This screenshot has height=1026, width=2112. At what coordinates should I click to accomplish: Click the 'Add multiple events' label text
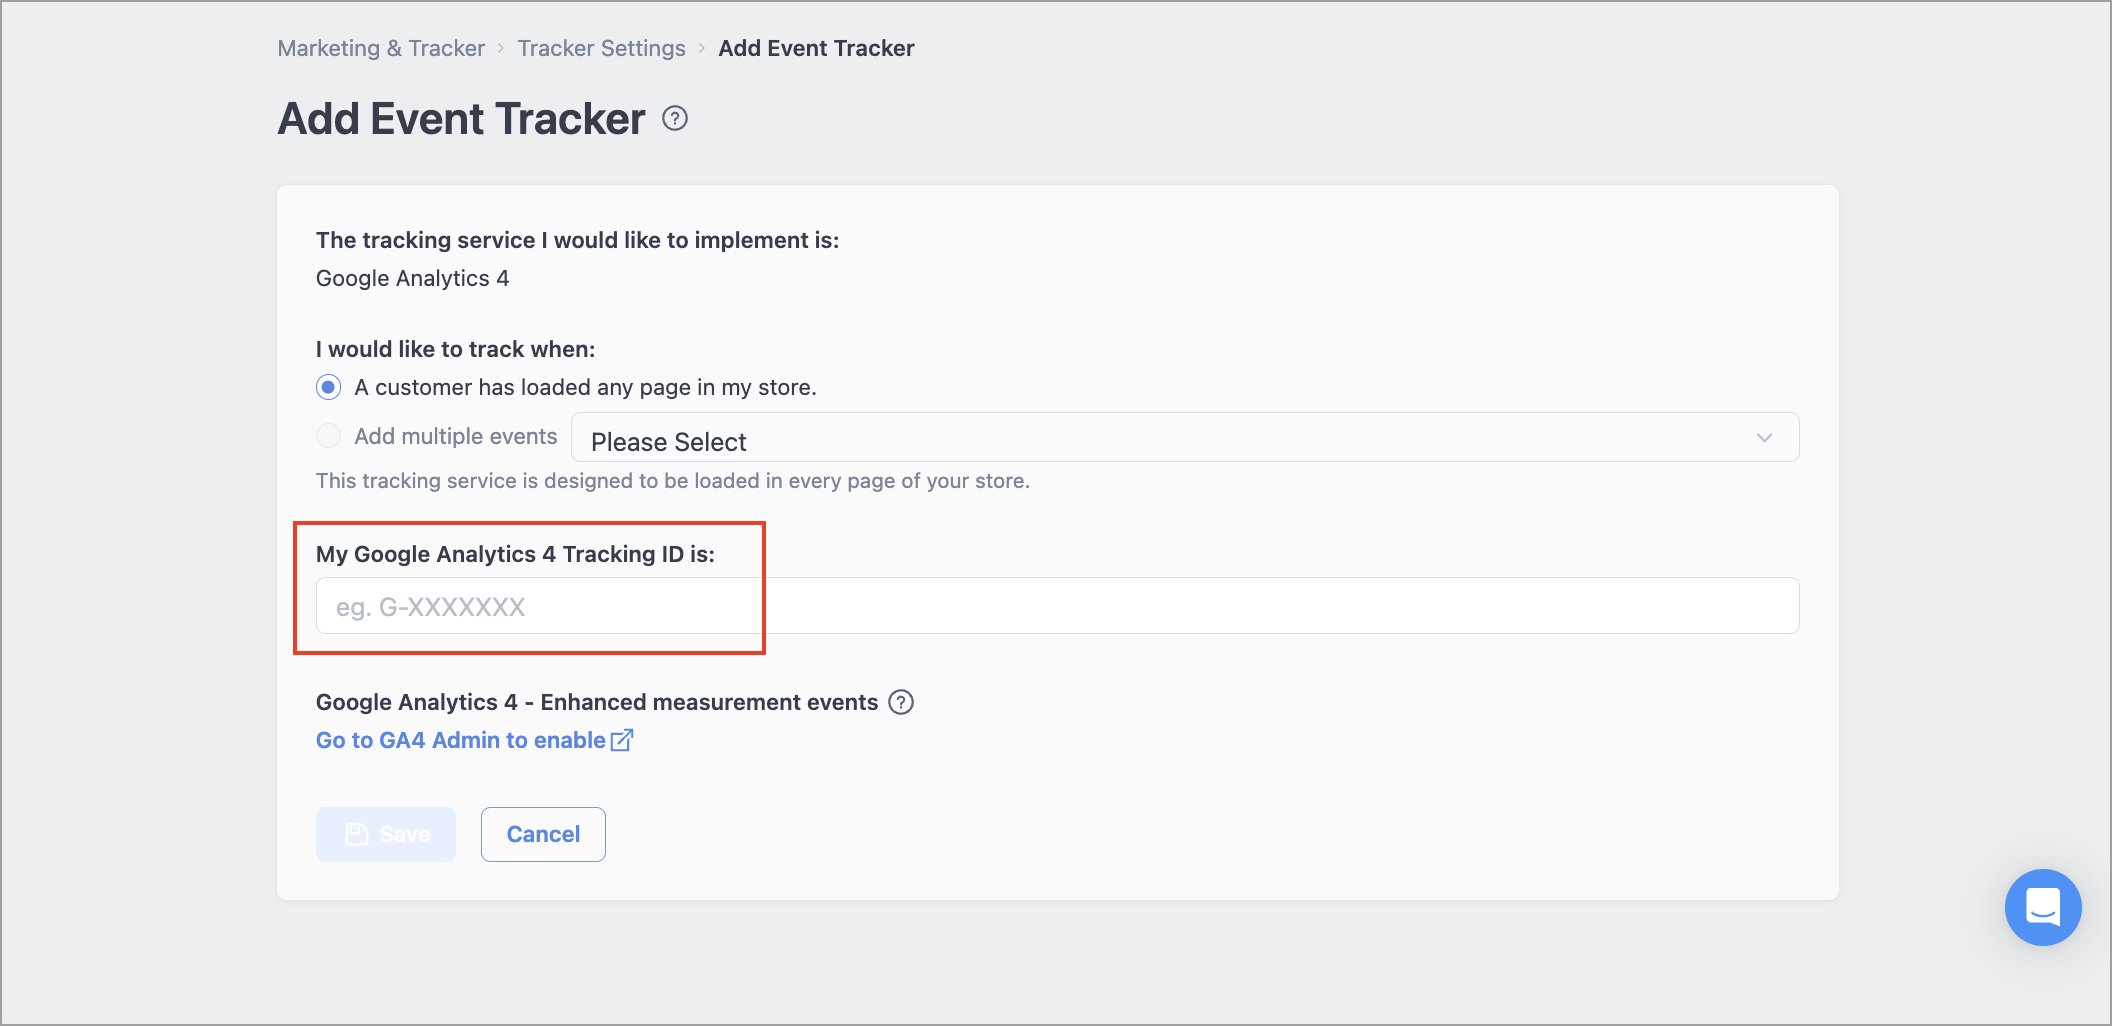click(456, 436)
